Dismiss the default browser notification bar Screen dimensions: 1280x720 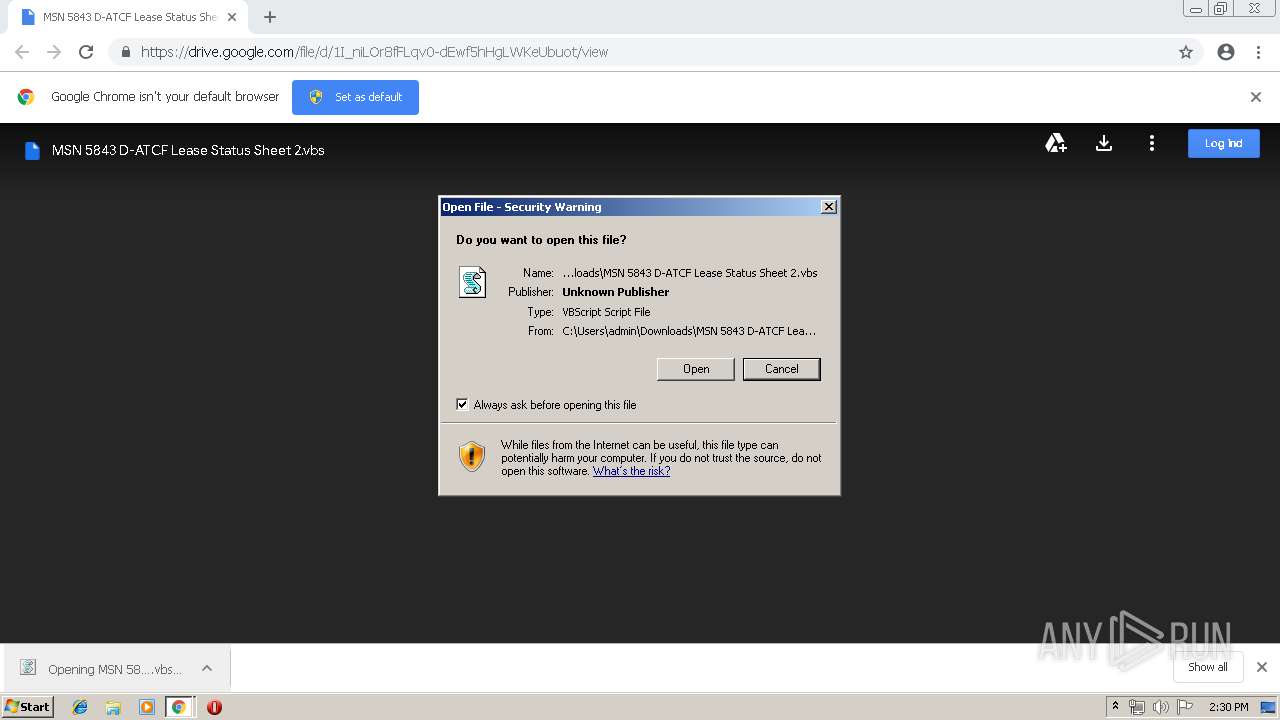(1256, 97)
